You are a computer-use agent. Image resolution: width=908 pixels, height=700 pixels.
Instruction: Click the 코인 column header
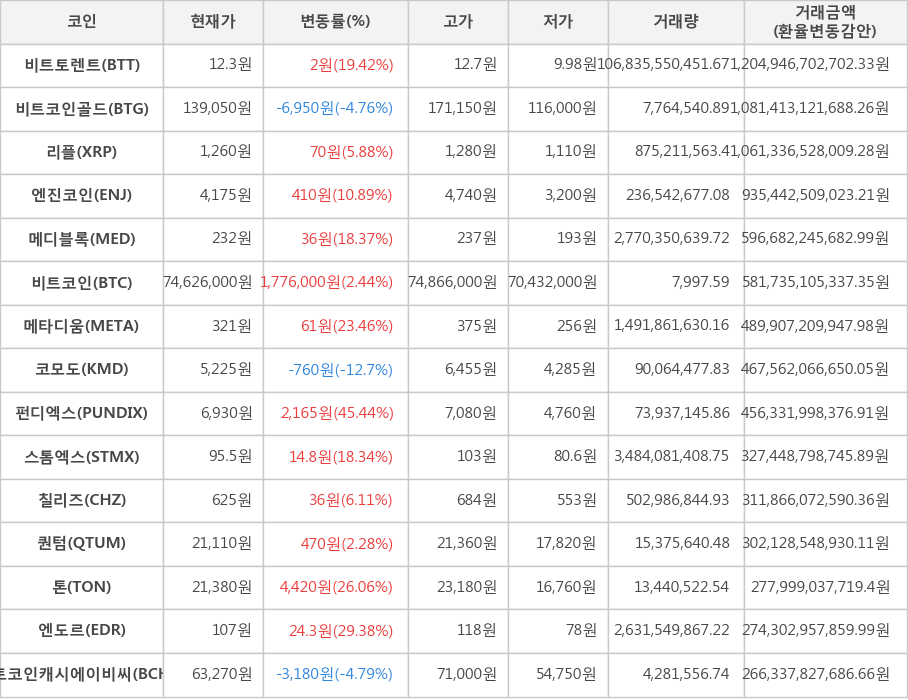click(82, 22)
